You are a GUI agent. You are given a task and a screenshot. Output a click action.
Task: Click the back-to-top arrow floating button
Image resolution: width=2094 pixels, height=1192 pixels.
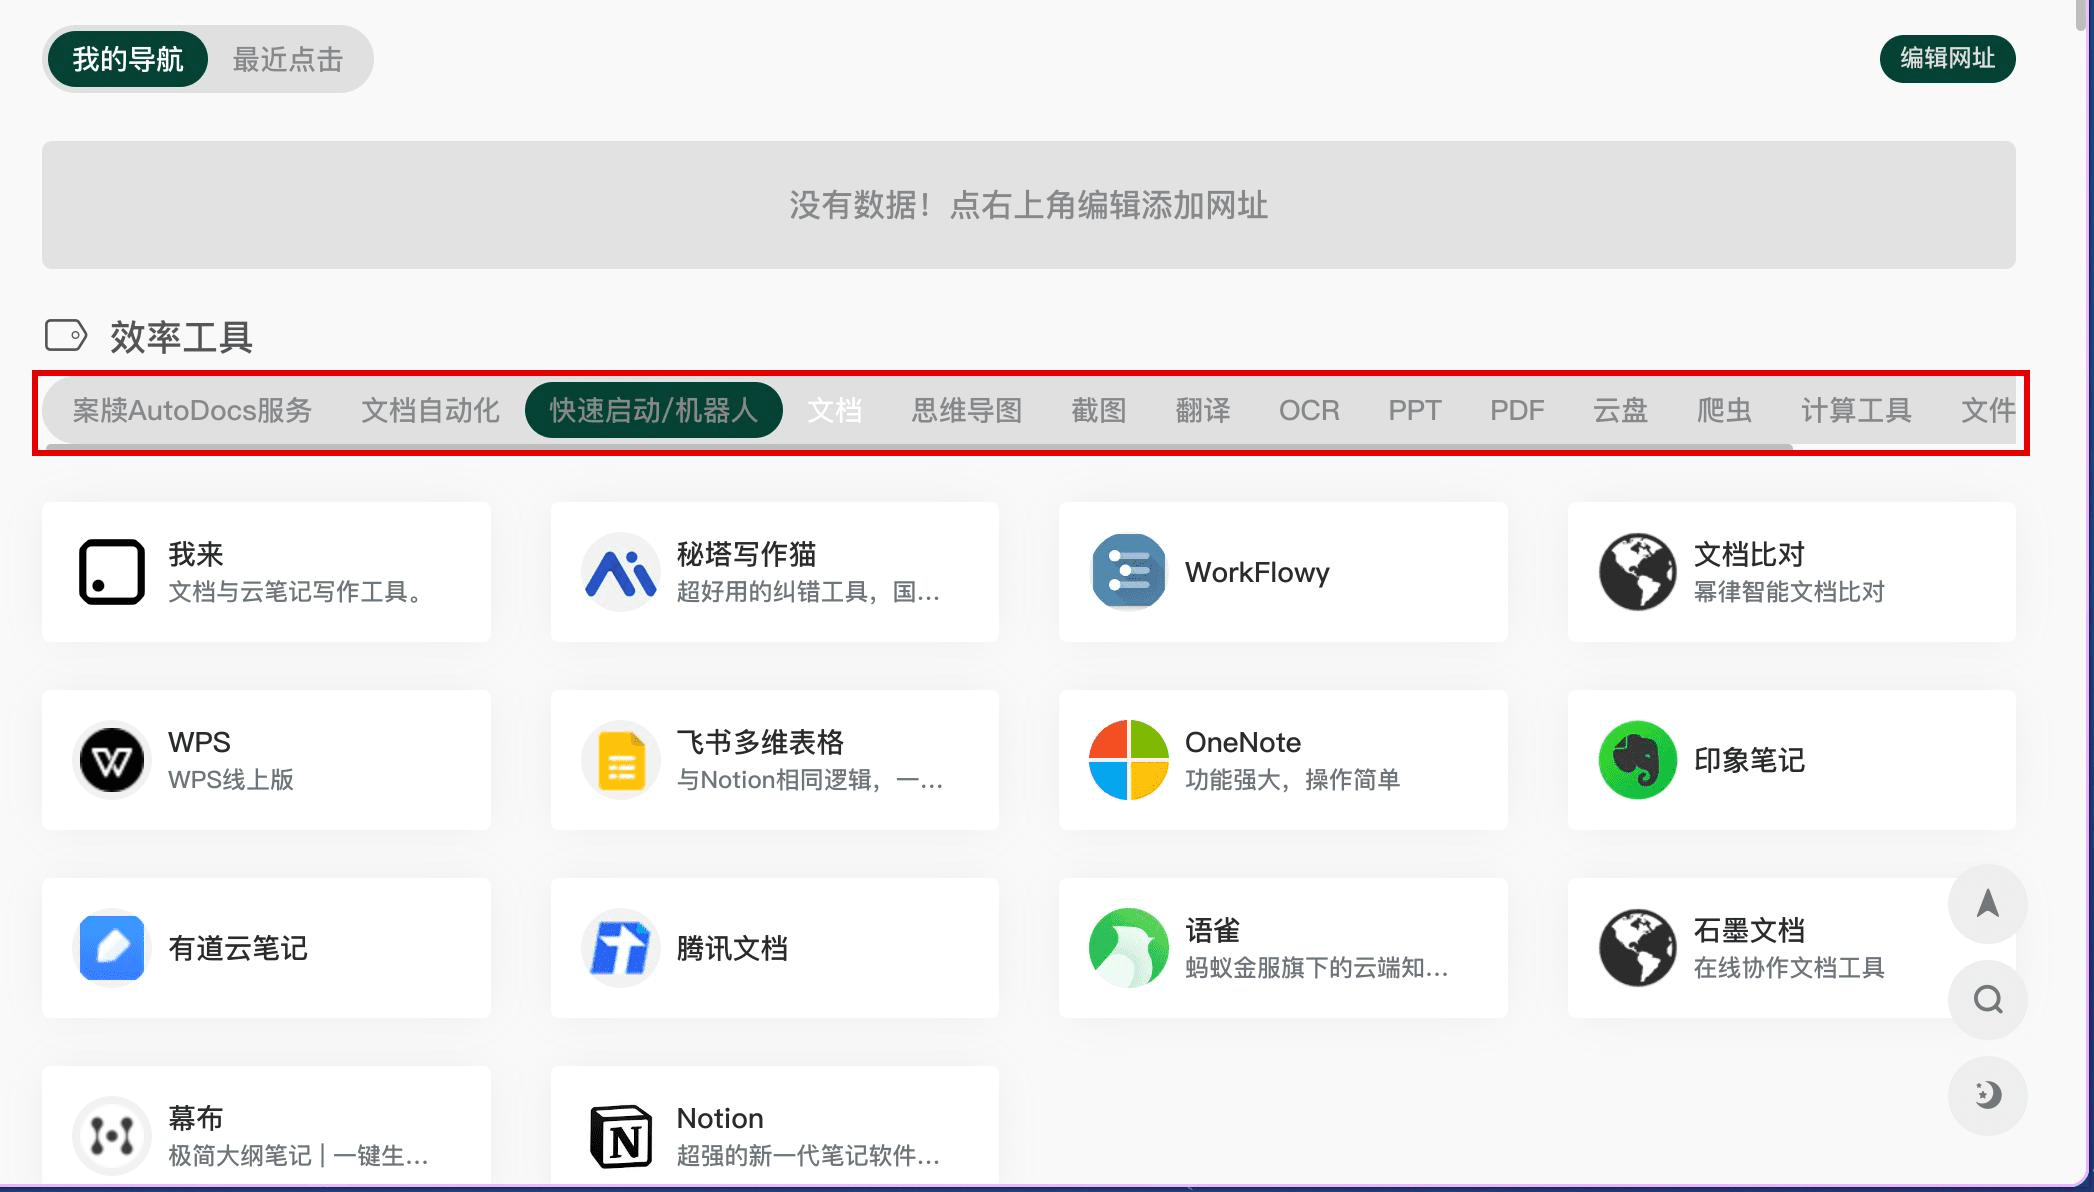pos(1988,904)
